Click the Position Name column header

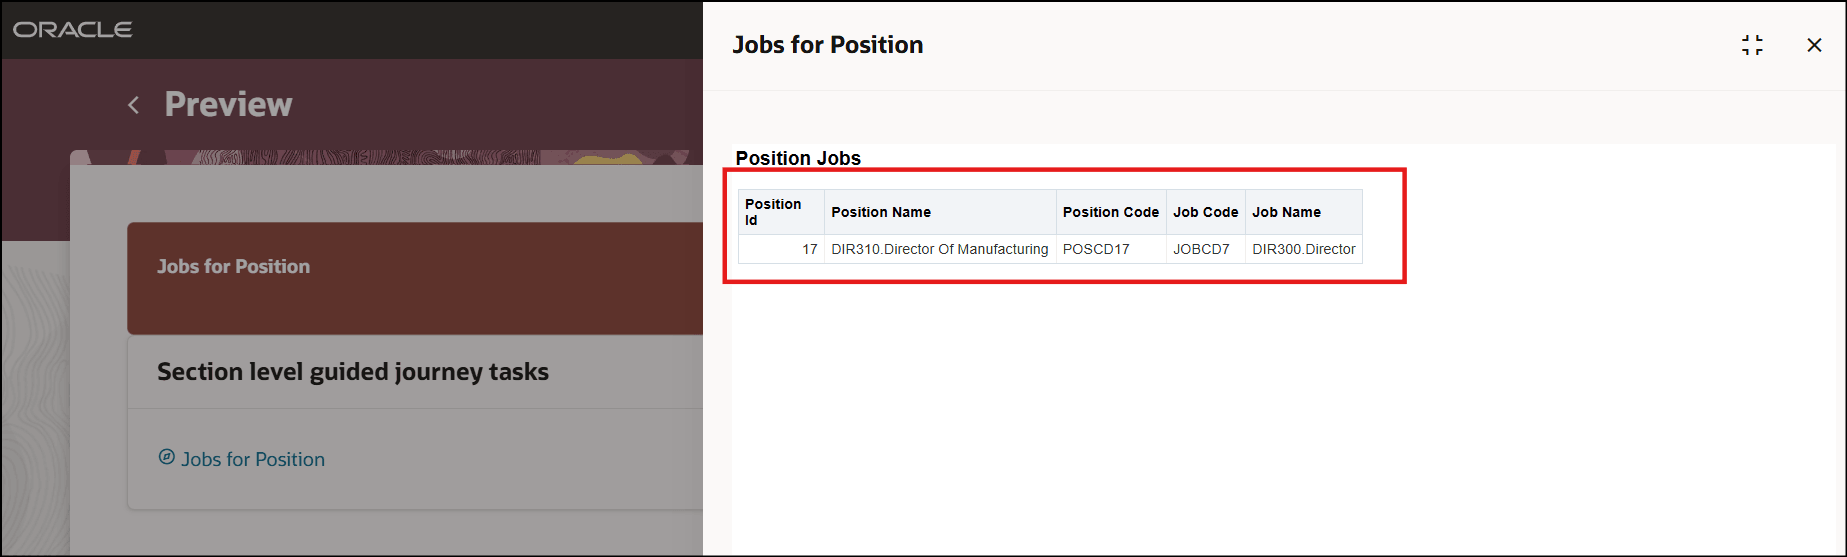coord(940,212)
